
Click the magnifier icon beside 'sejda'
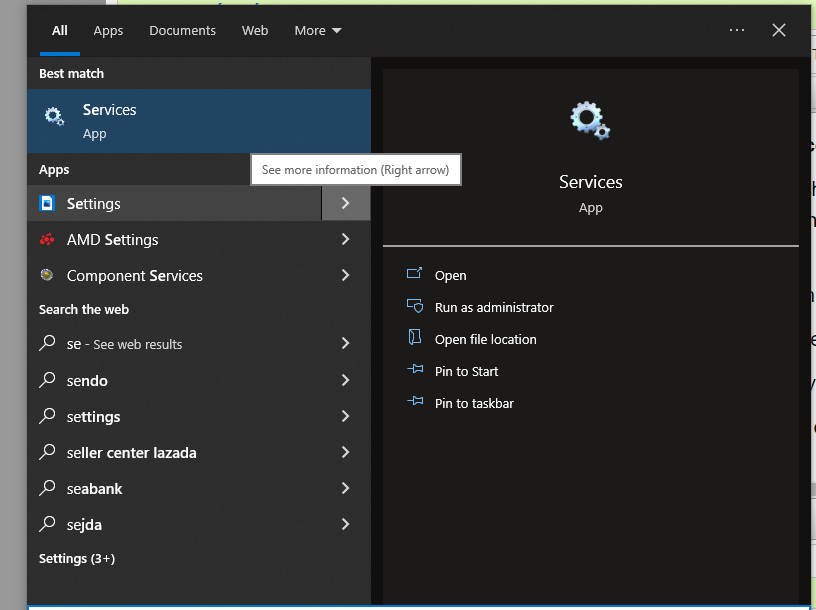tap(47, 524)
